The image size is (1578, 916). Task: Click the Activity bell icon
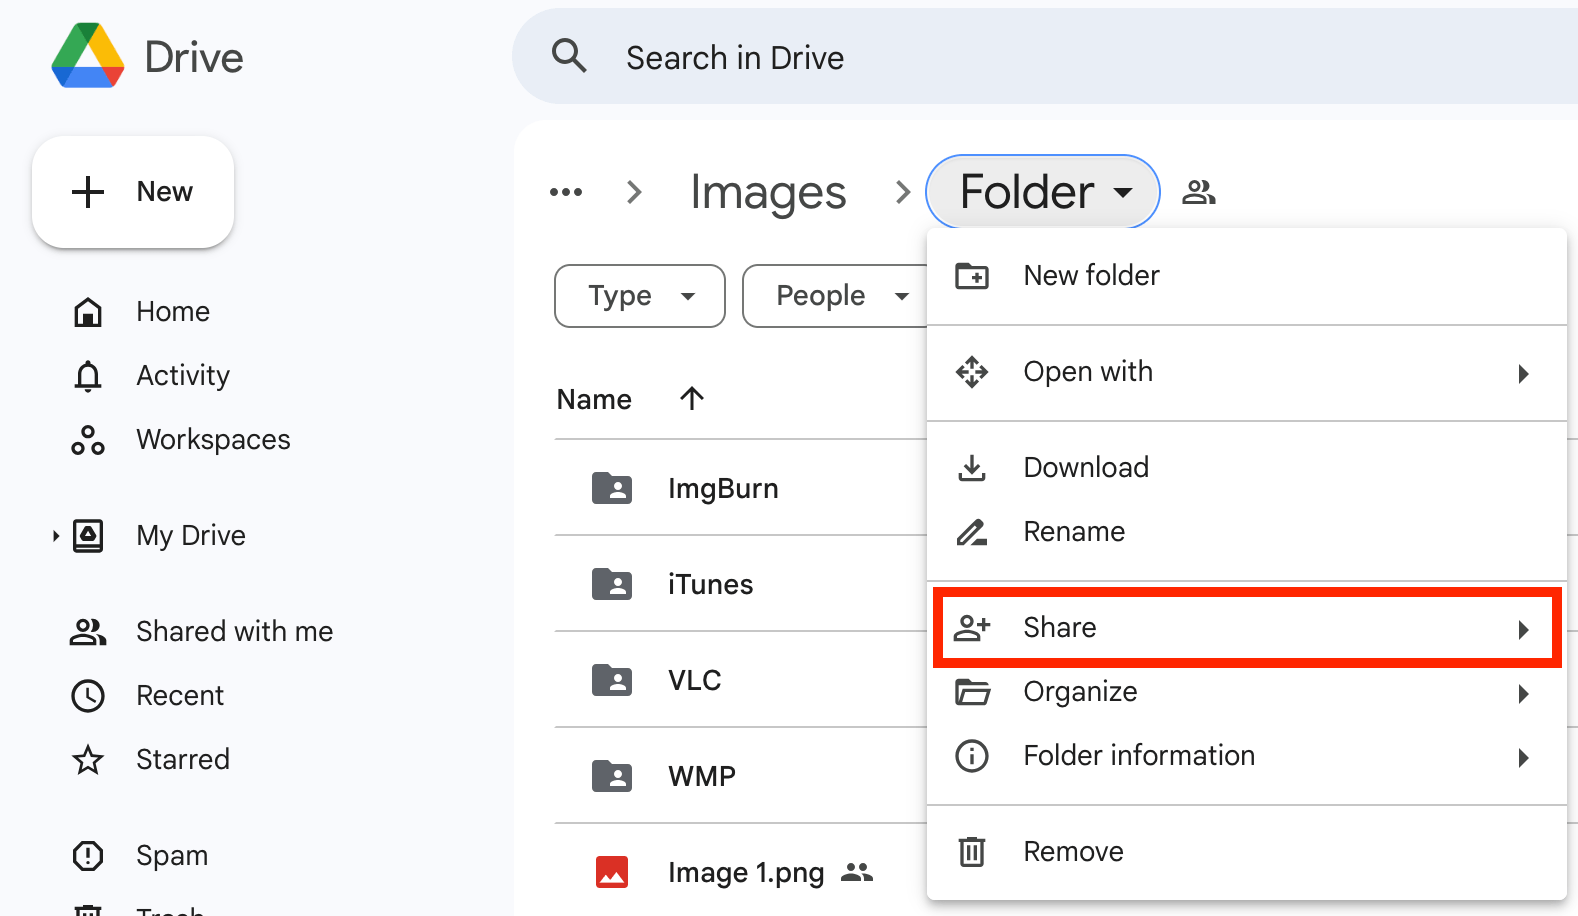pos(88,376)
